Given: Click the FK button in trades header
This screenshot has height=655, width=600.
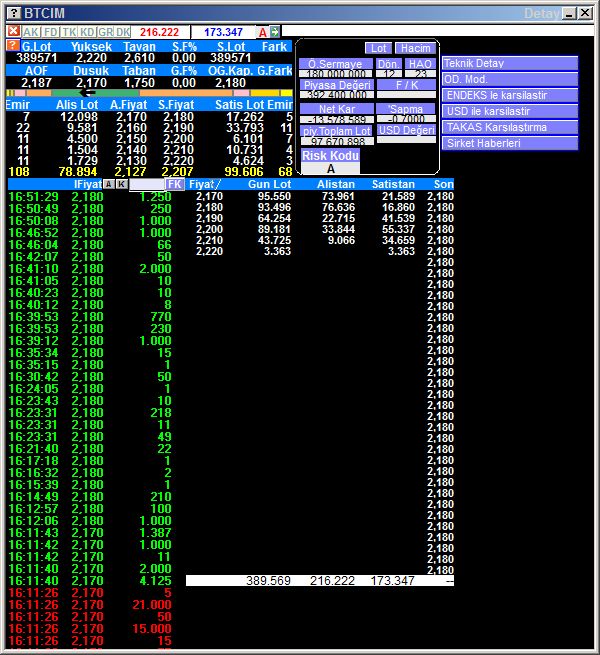Looking at the screenshot, I should [175, 184].
